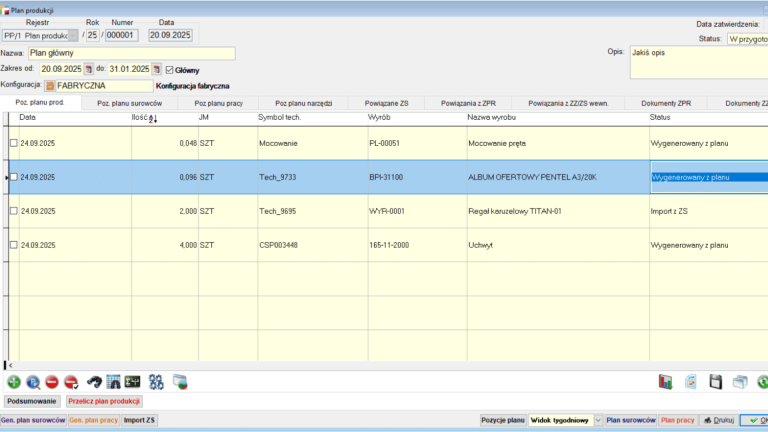Sort by the Ilość column header

coord(144,118)
